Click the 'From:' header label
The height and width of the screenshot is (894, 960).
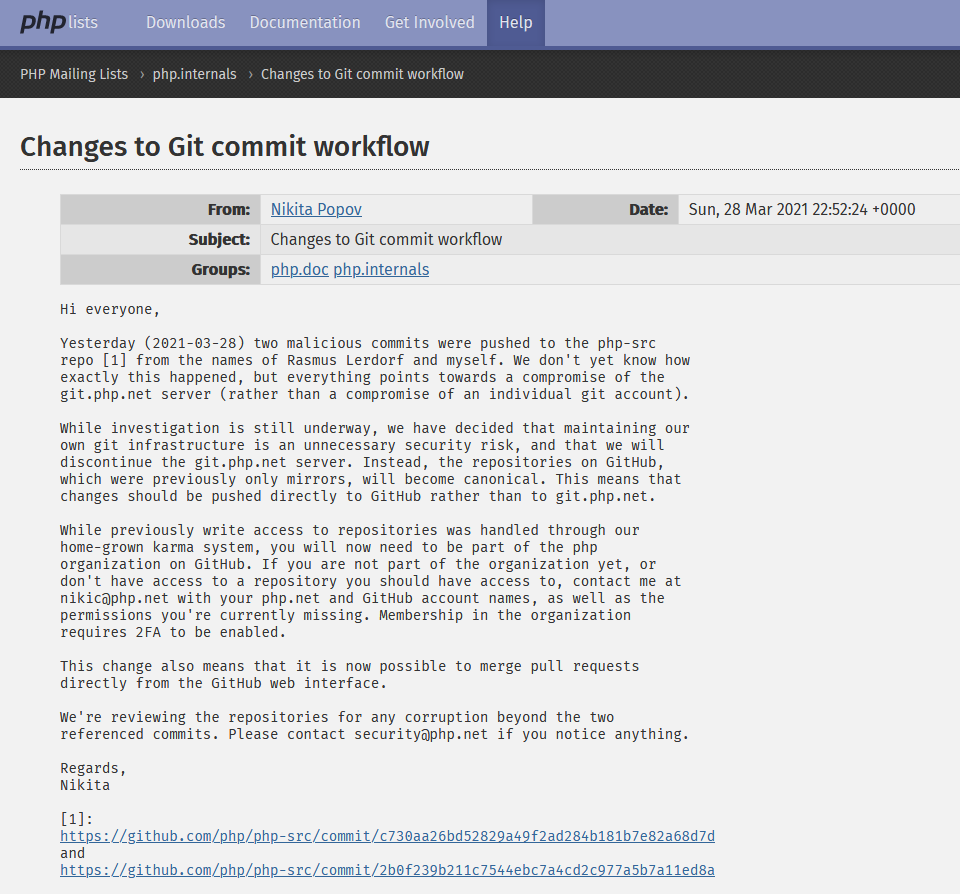229,209
